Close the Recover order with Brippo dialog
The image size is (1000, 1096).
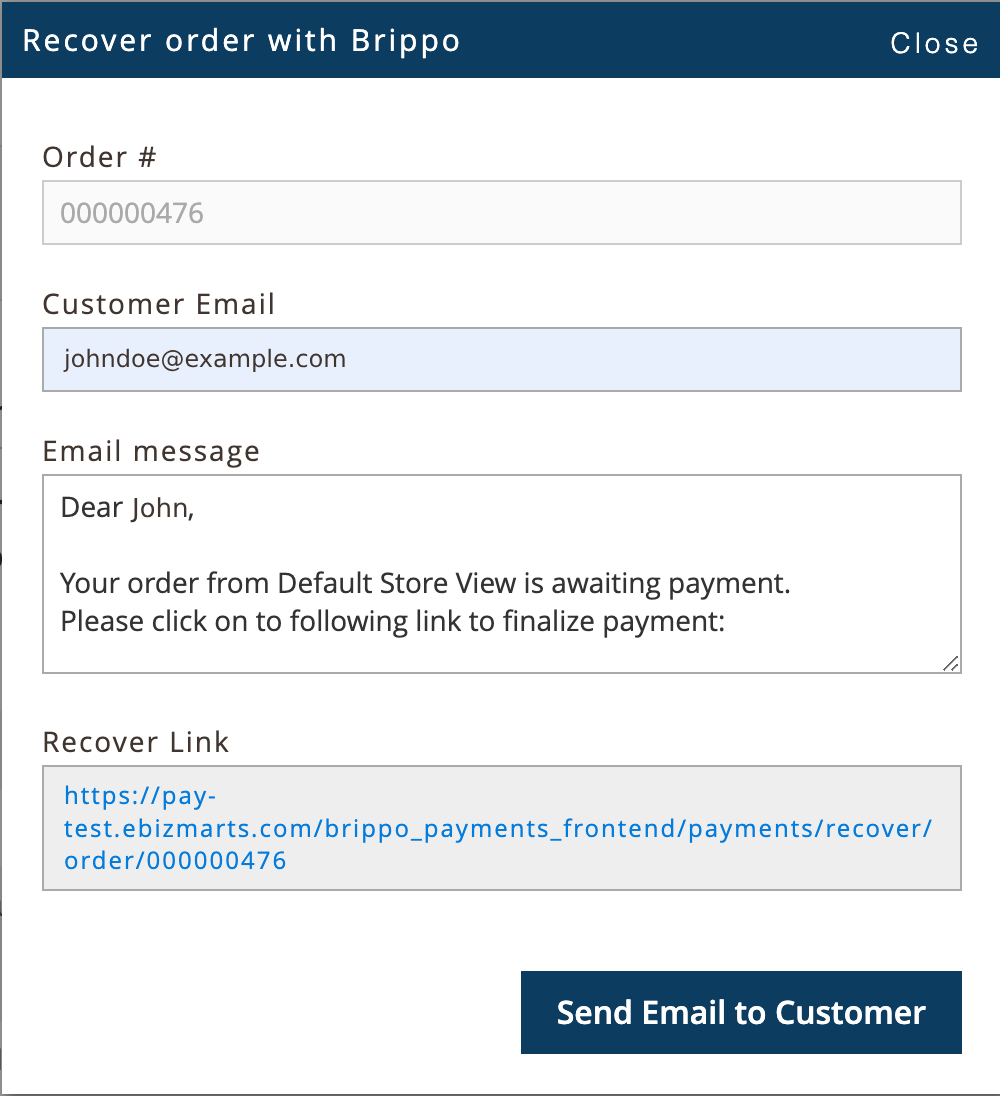click(x=934, y=43)
